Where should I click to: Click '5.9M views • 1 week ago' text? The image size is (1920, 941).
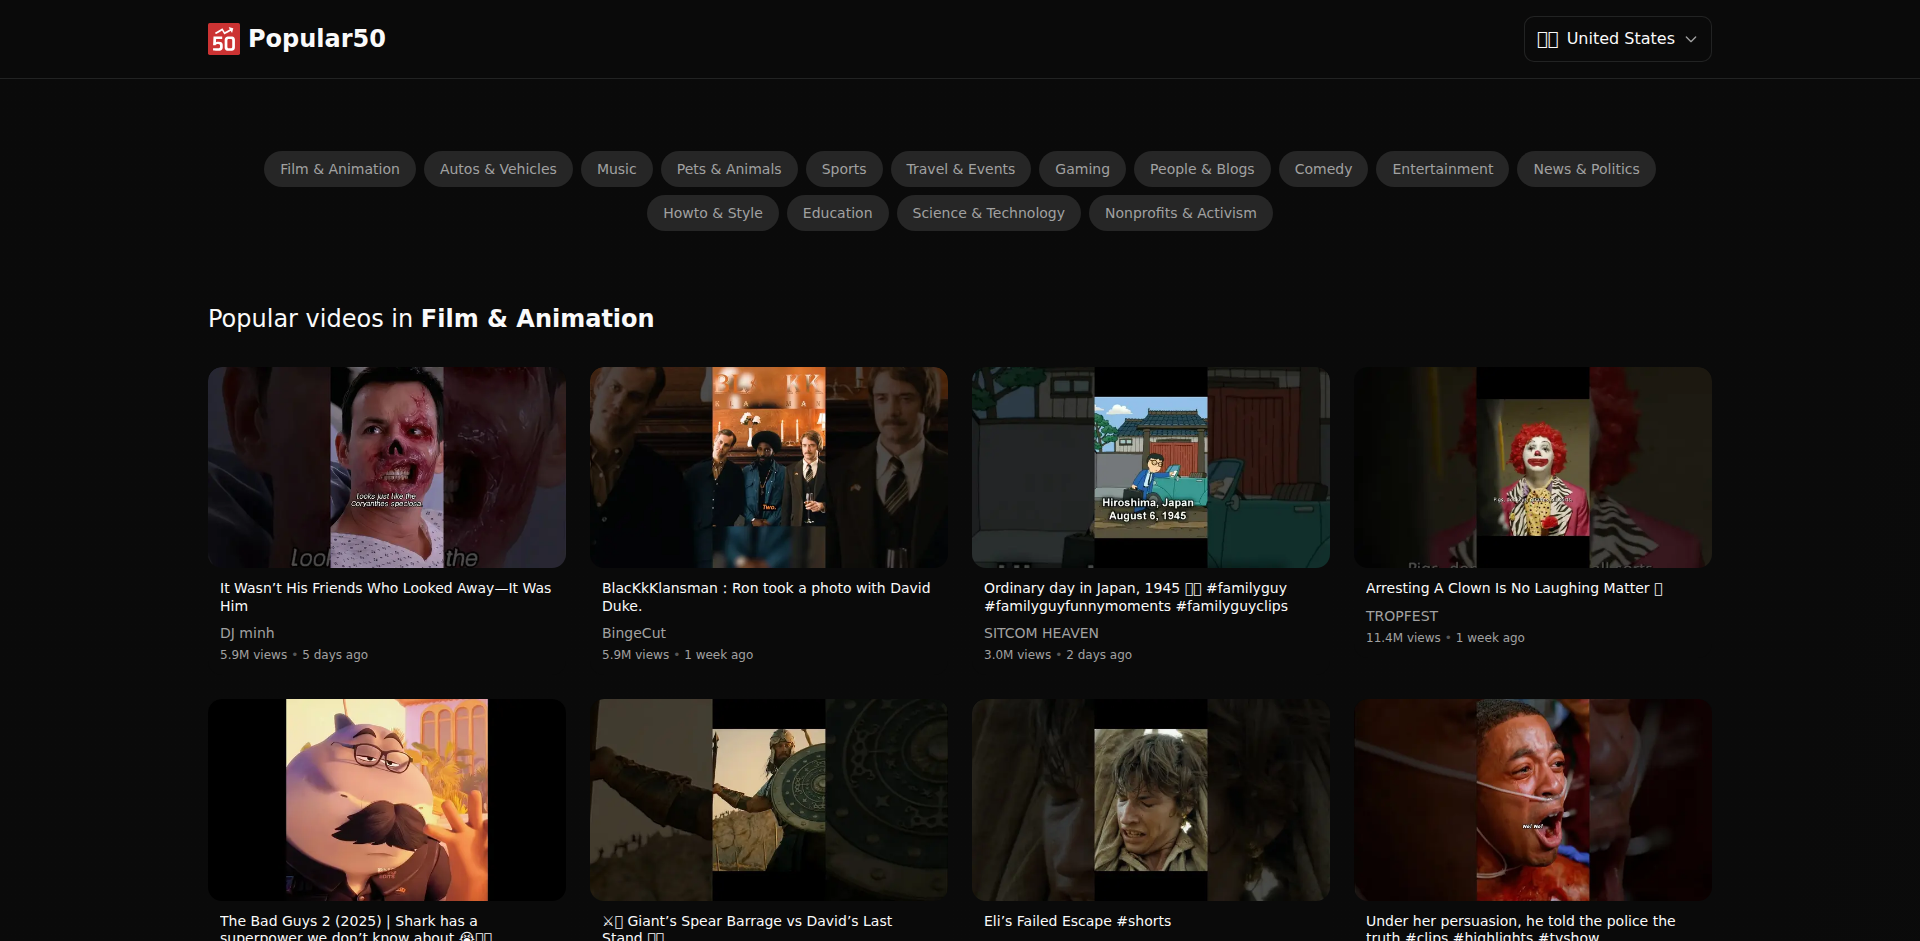[677, 655]
